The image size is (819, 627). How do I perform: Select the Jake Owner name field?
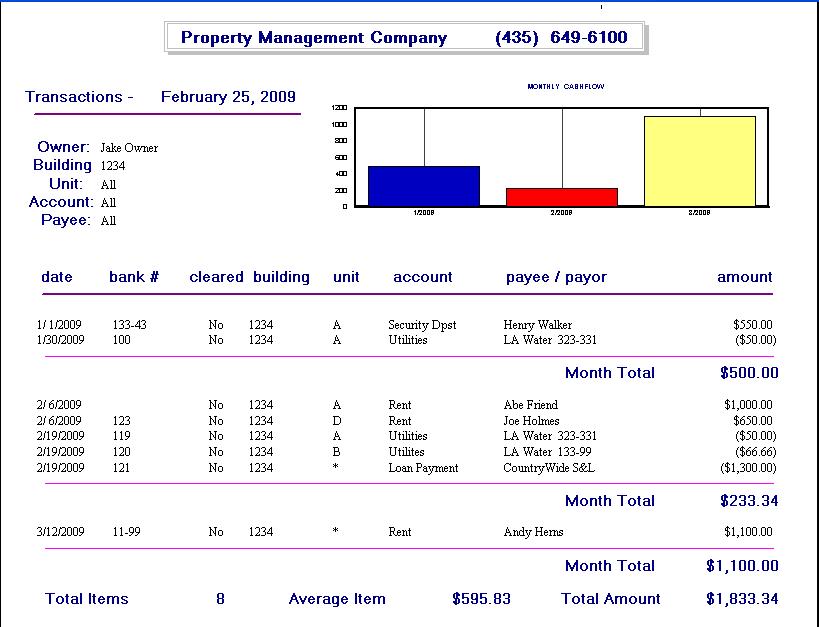[x=129, y=148]
